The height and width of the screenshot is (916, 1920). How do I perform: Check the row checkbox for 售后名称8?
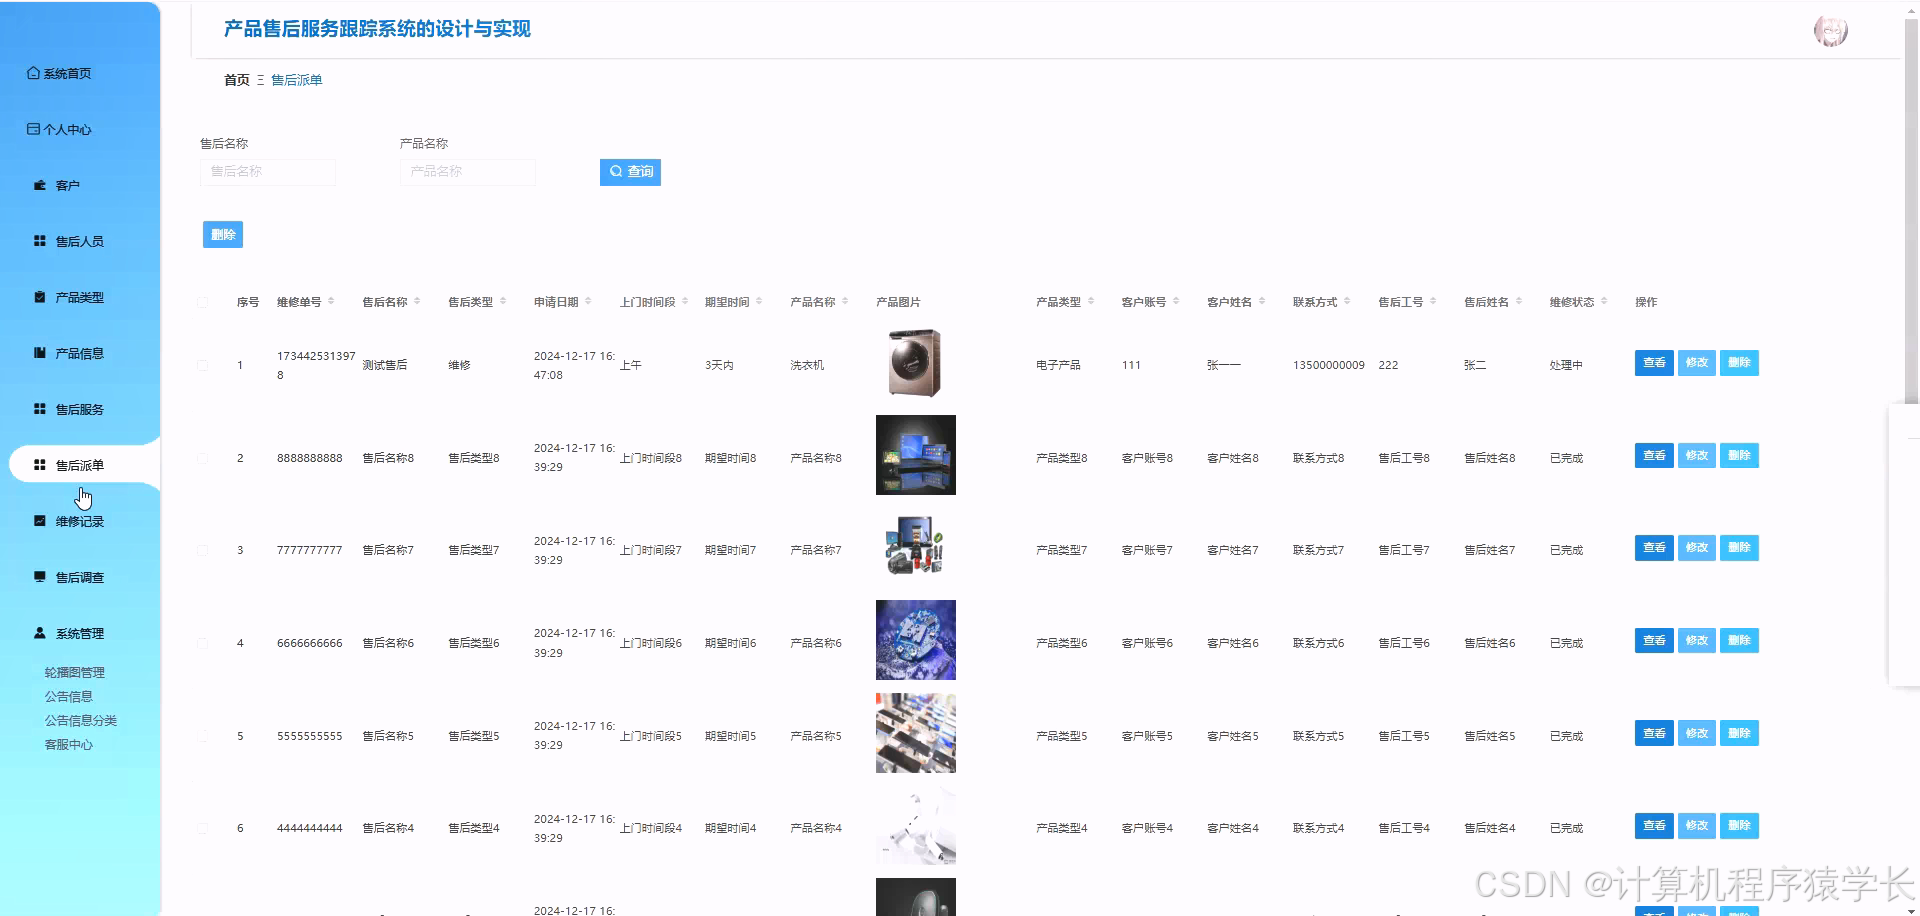point(204,457)
